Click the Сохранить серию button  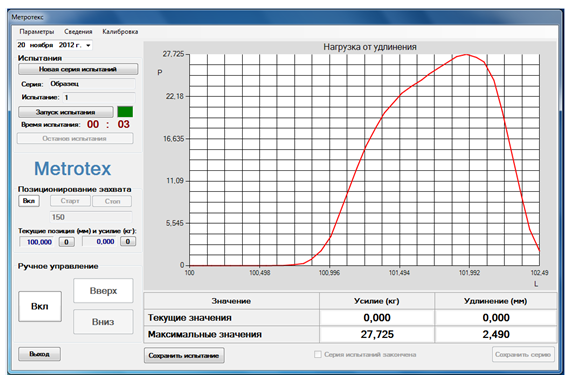click(523, 354)
